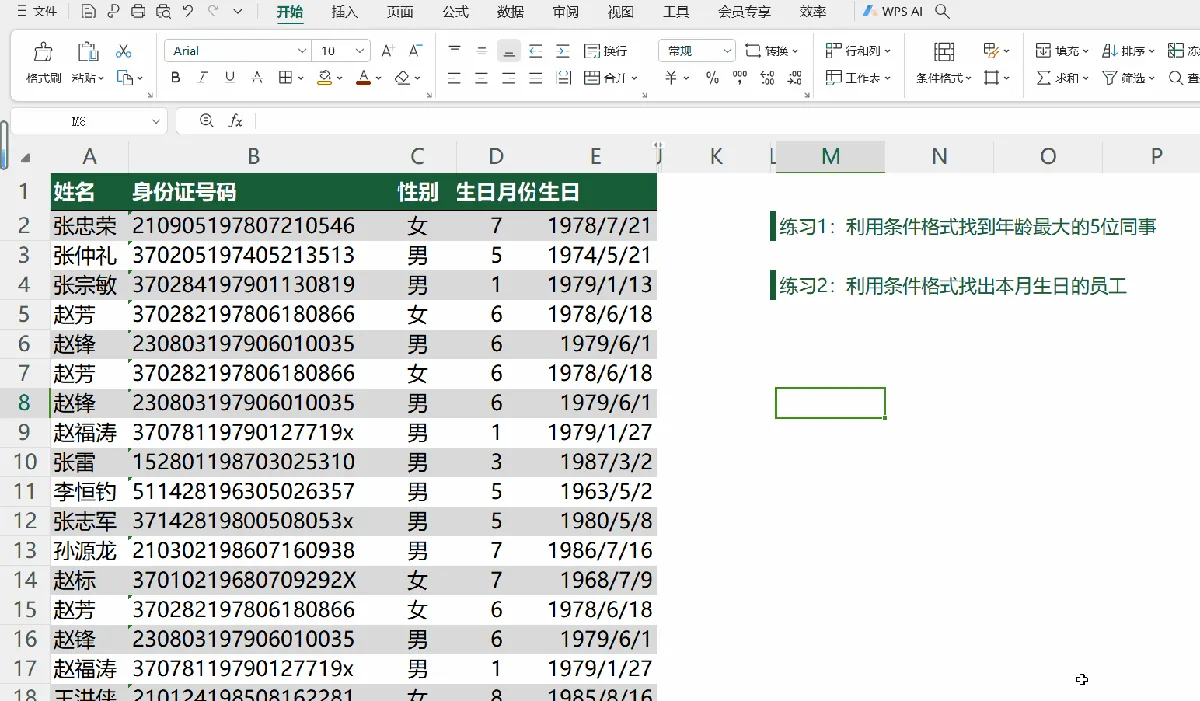This screenshot has height=701, width=1200.
Task: Toggle Underline formatting
Action: coord(230,77)
